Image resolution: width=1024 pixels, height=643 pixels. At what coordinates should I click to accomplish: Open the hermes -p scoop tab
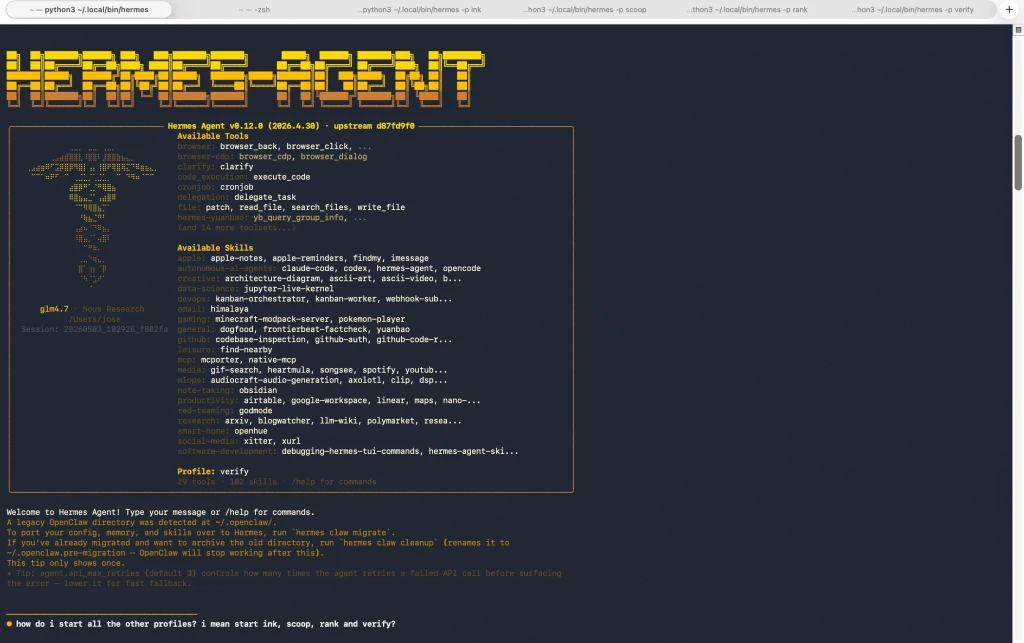click(x=584, y=10)
